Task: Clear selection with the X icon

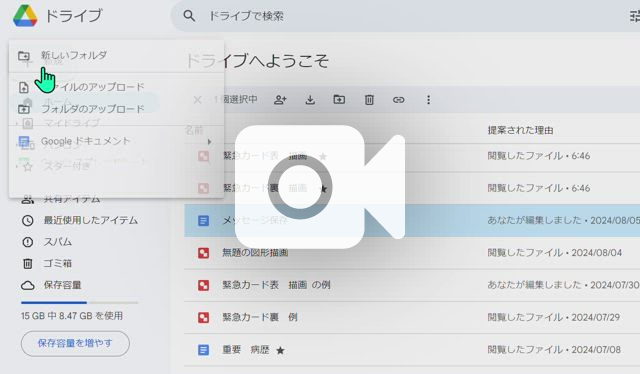Action: [197, 100]
